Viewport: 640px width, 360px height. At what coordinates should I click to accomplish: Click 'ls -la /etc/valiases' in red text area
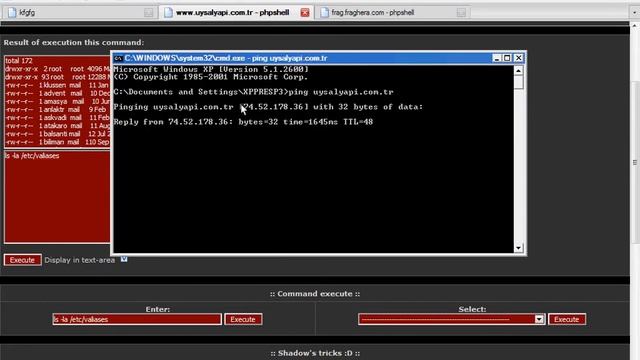pyautogui.click(x=32, y=156)
